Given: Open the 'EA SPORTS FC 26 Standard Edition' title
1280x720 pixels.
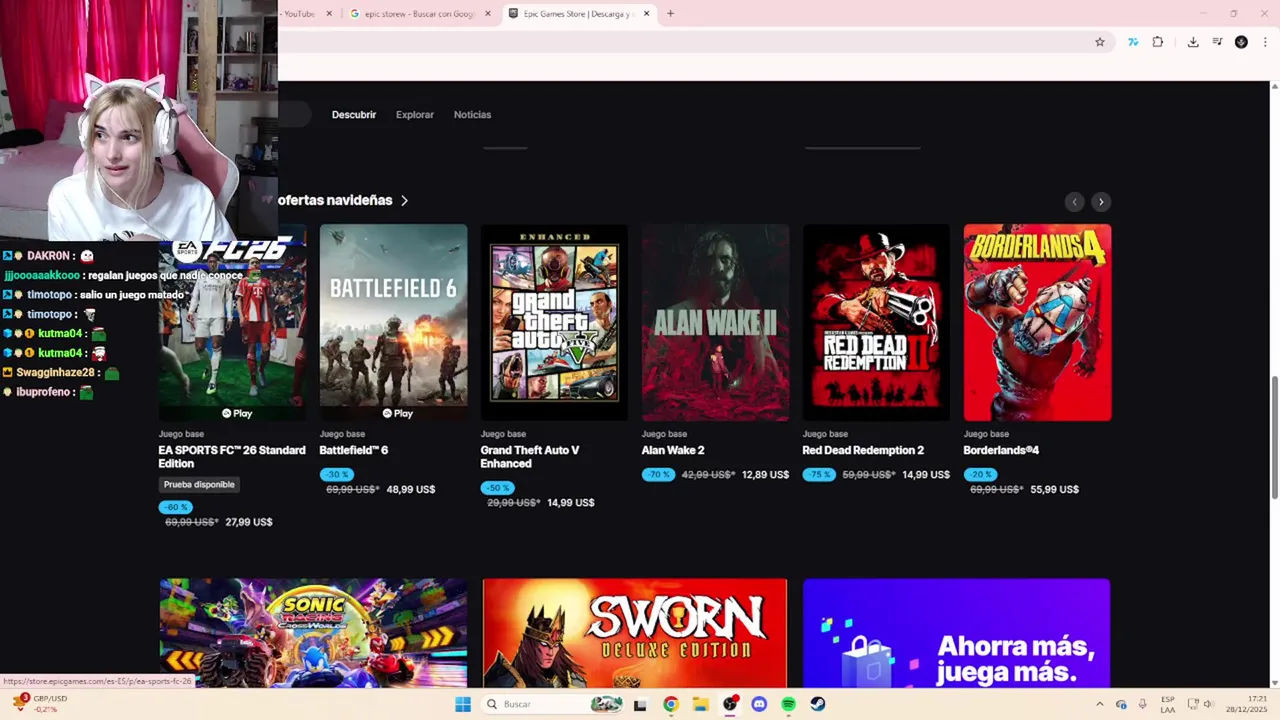Looking at the screenshot, I should tap(232, 457).
